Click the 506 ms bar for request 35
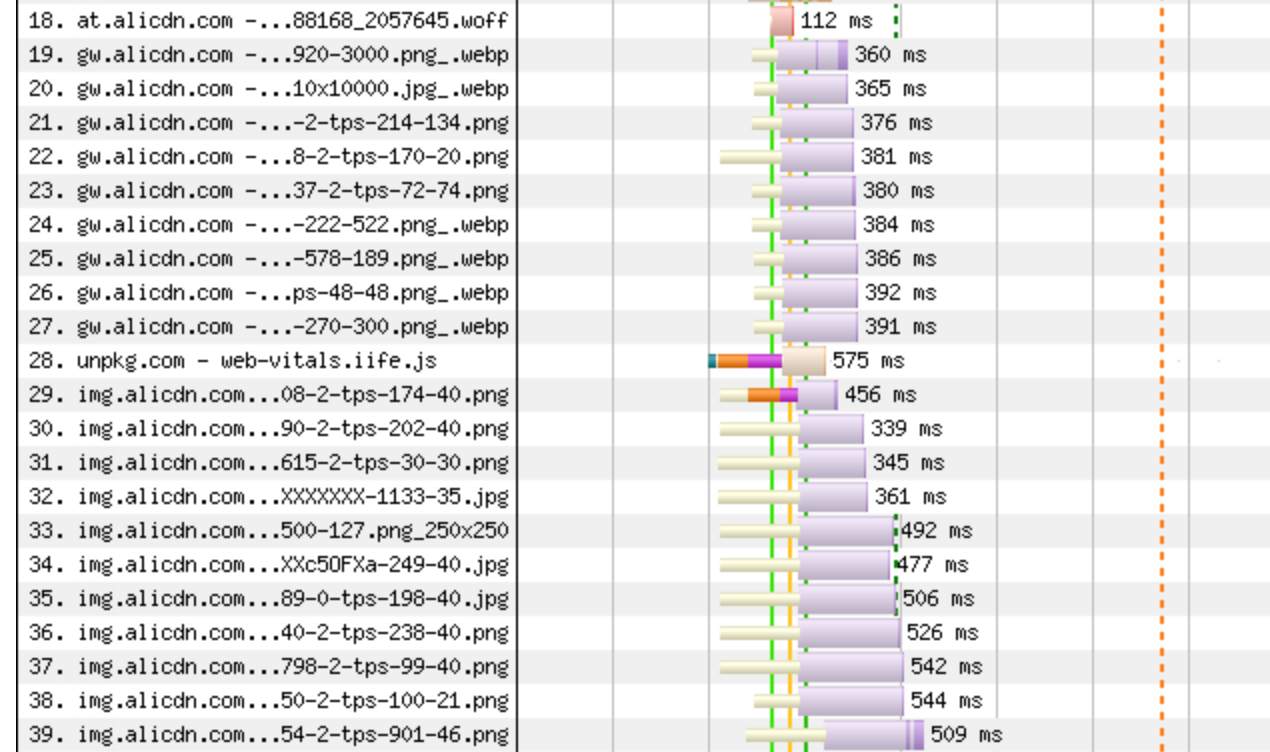The width and height of the screenshot is (1270, 752). tap(809, 598)
